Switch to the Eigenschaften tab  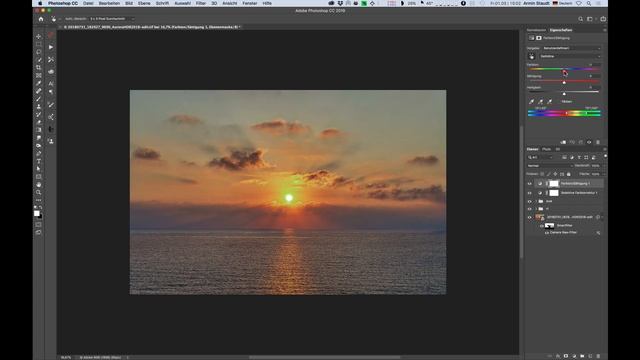(x=561, y=30)
